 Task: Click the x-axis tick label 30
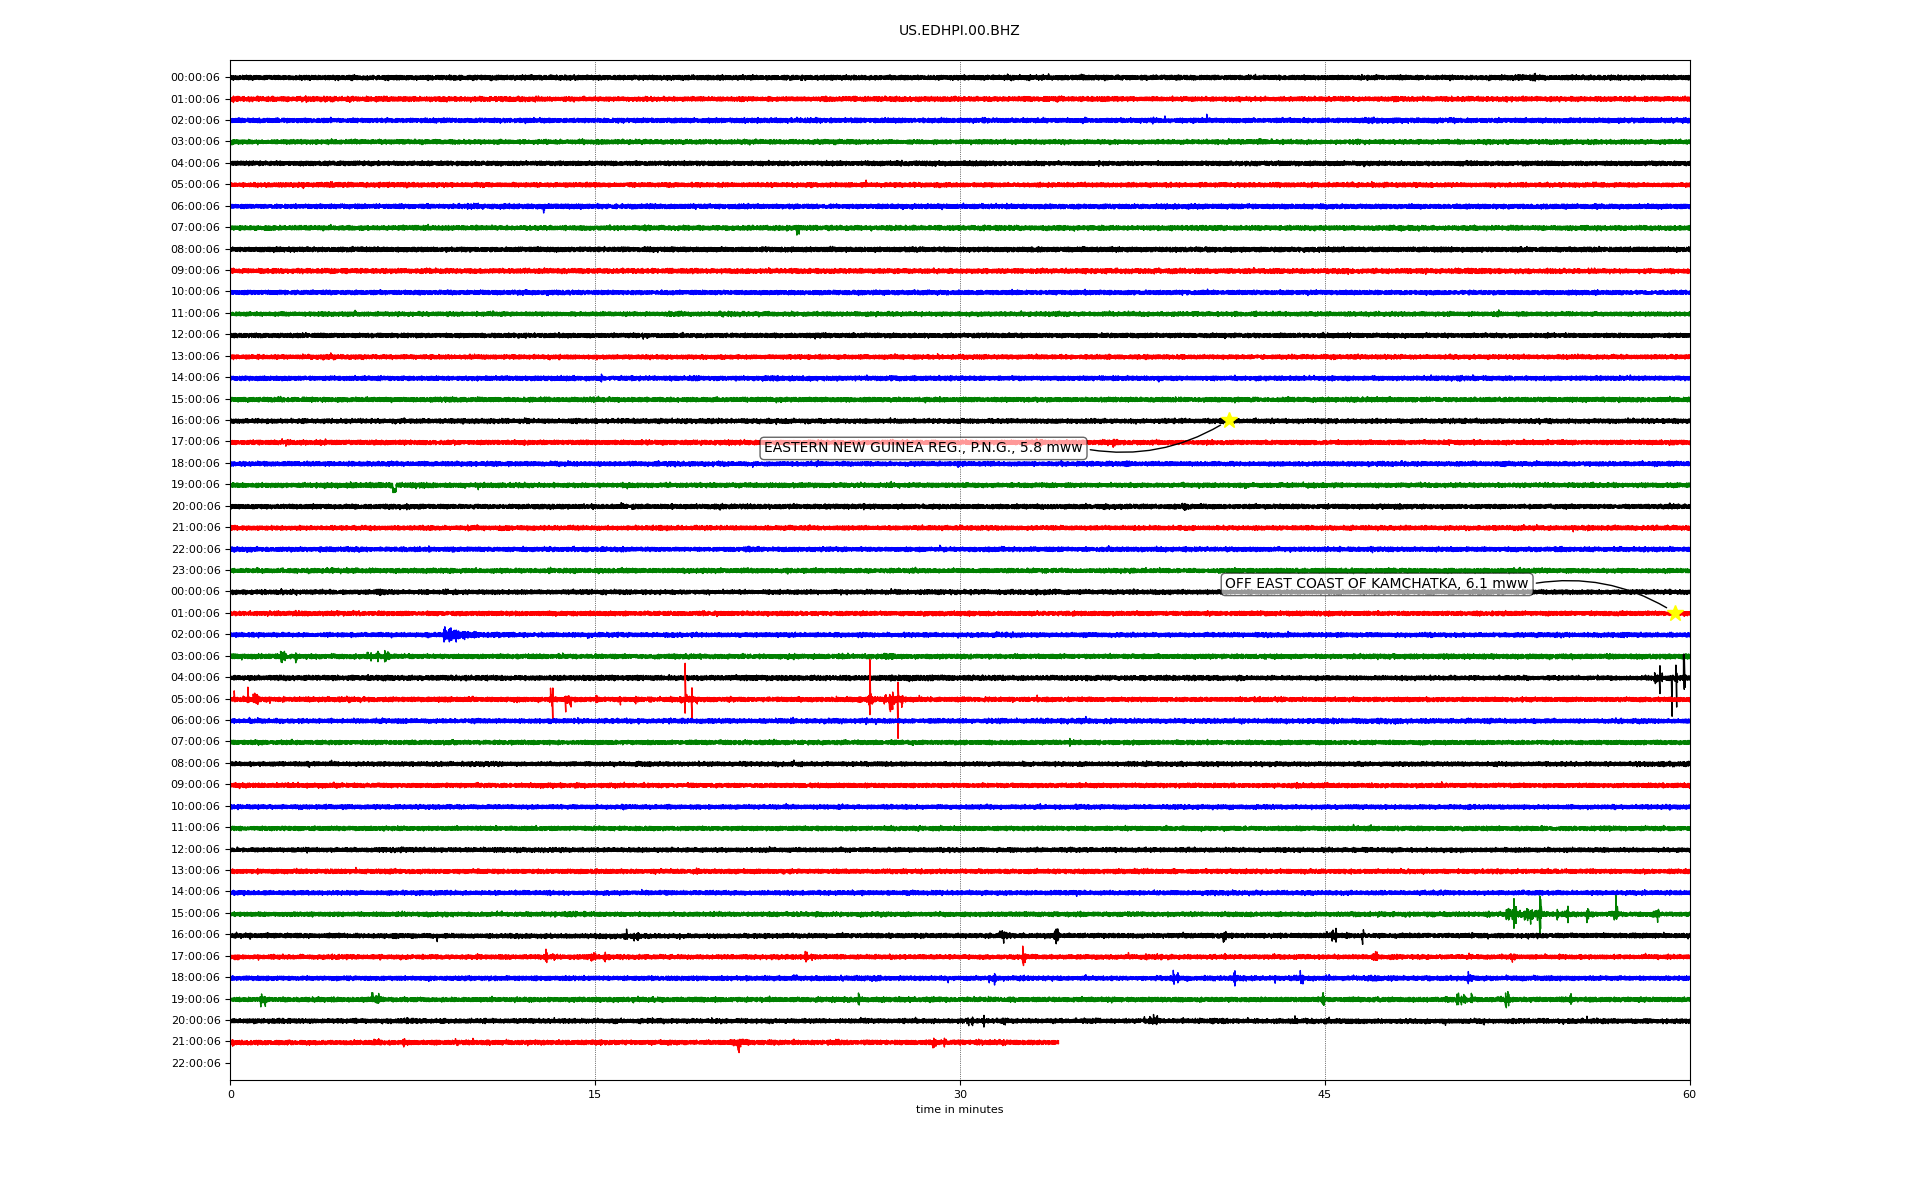coord(960,1094)
